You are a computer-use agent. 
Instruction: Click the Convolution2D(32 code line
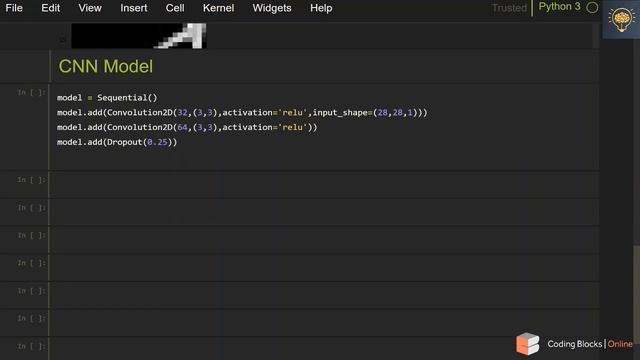point(242,112)
